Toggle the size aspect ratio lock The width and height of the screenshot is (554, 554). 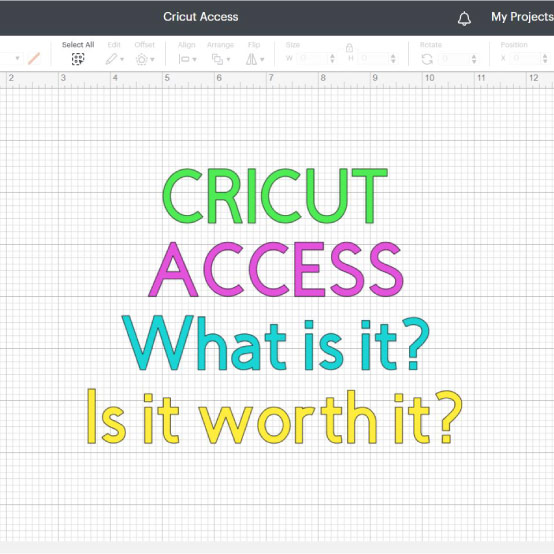coord(349,47)
